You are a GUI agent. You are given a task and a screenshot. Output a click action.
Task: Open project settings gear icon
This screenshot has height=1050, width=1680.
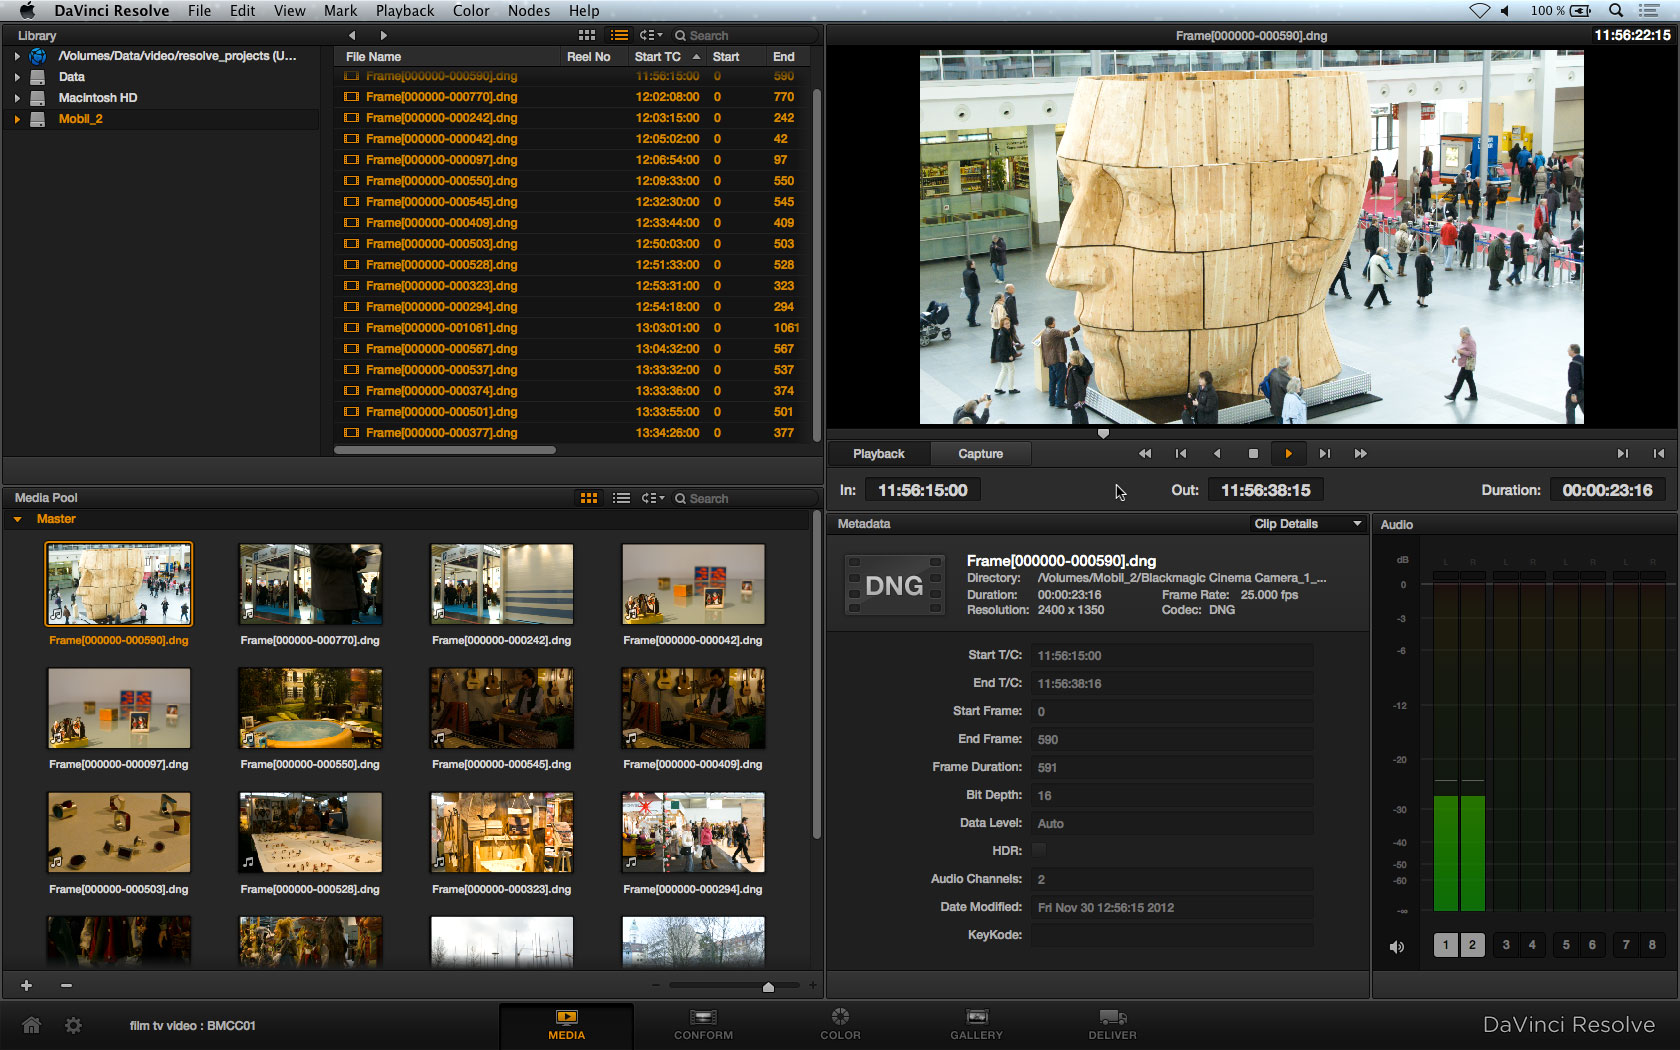(x=73, y=1025)
